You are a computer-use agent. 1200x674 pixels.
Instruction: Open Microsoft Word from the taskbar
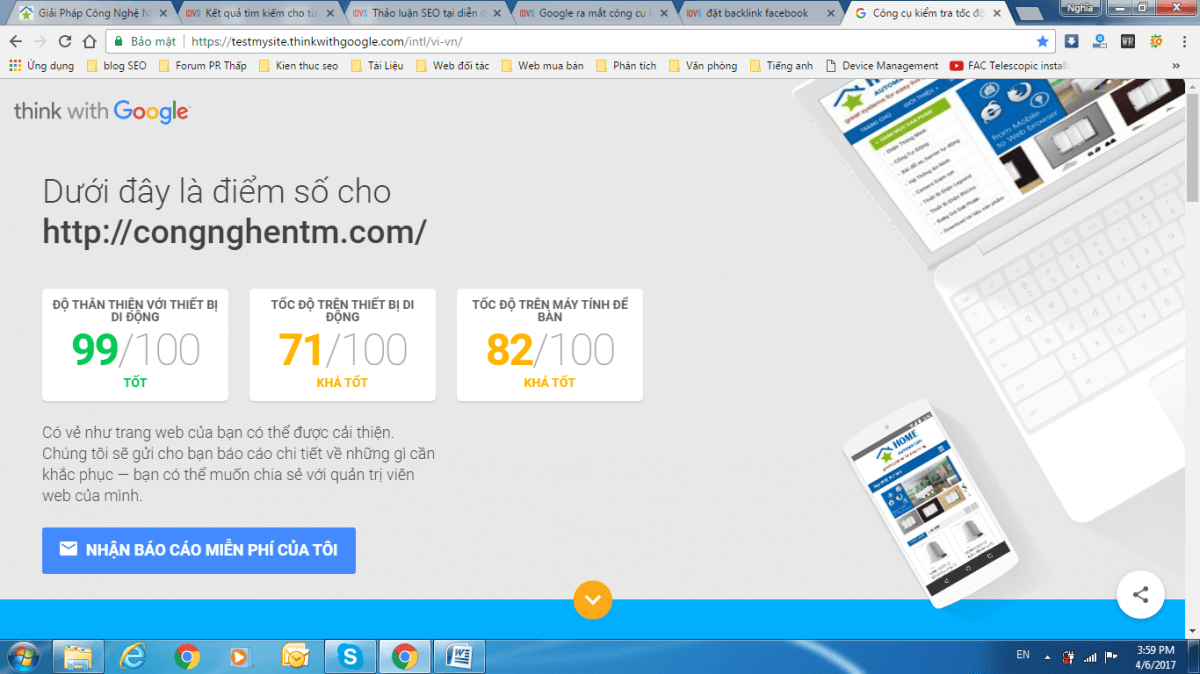tap(460, 656)
